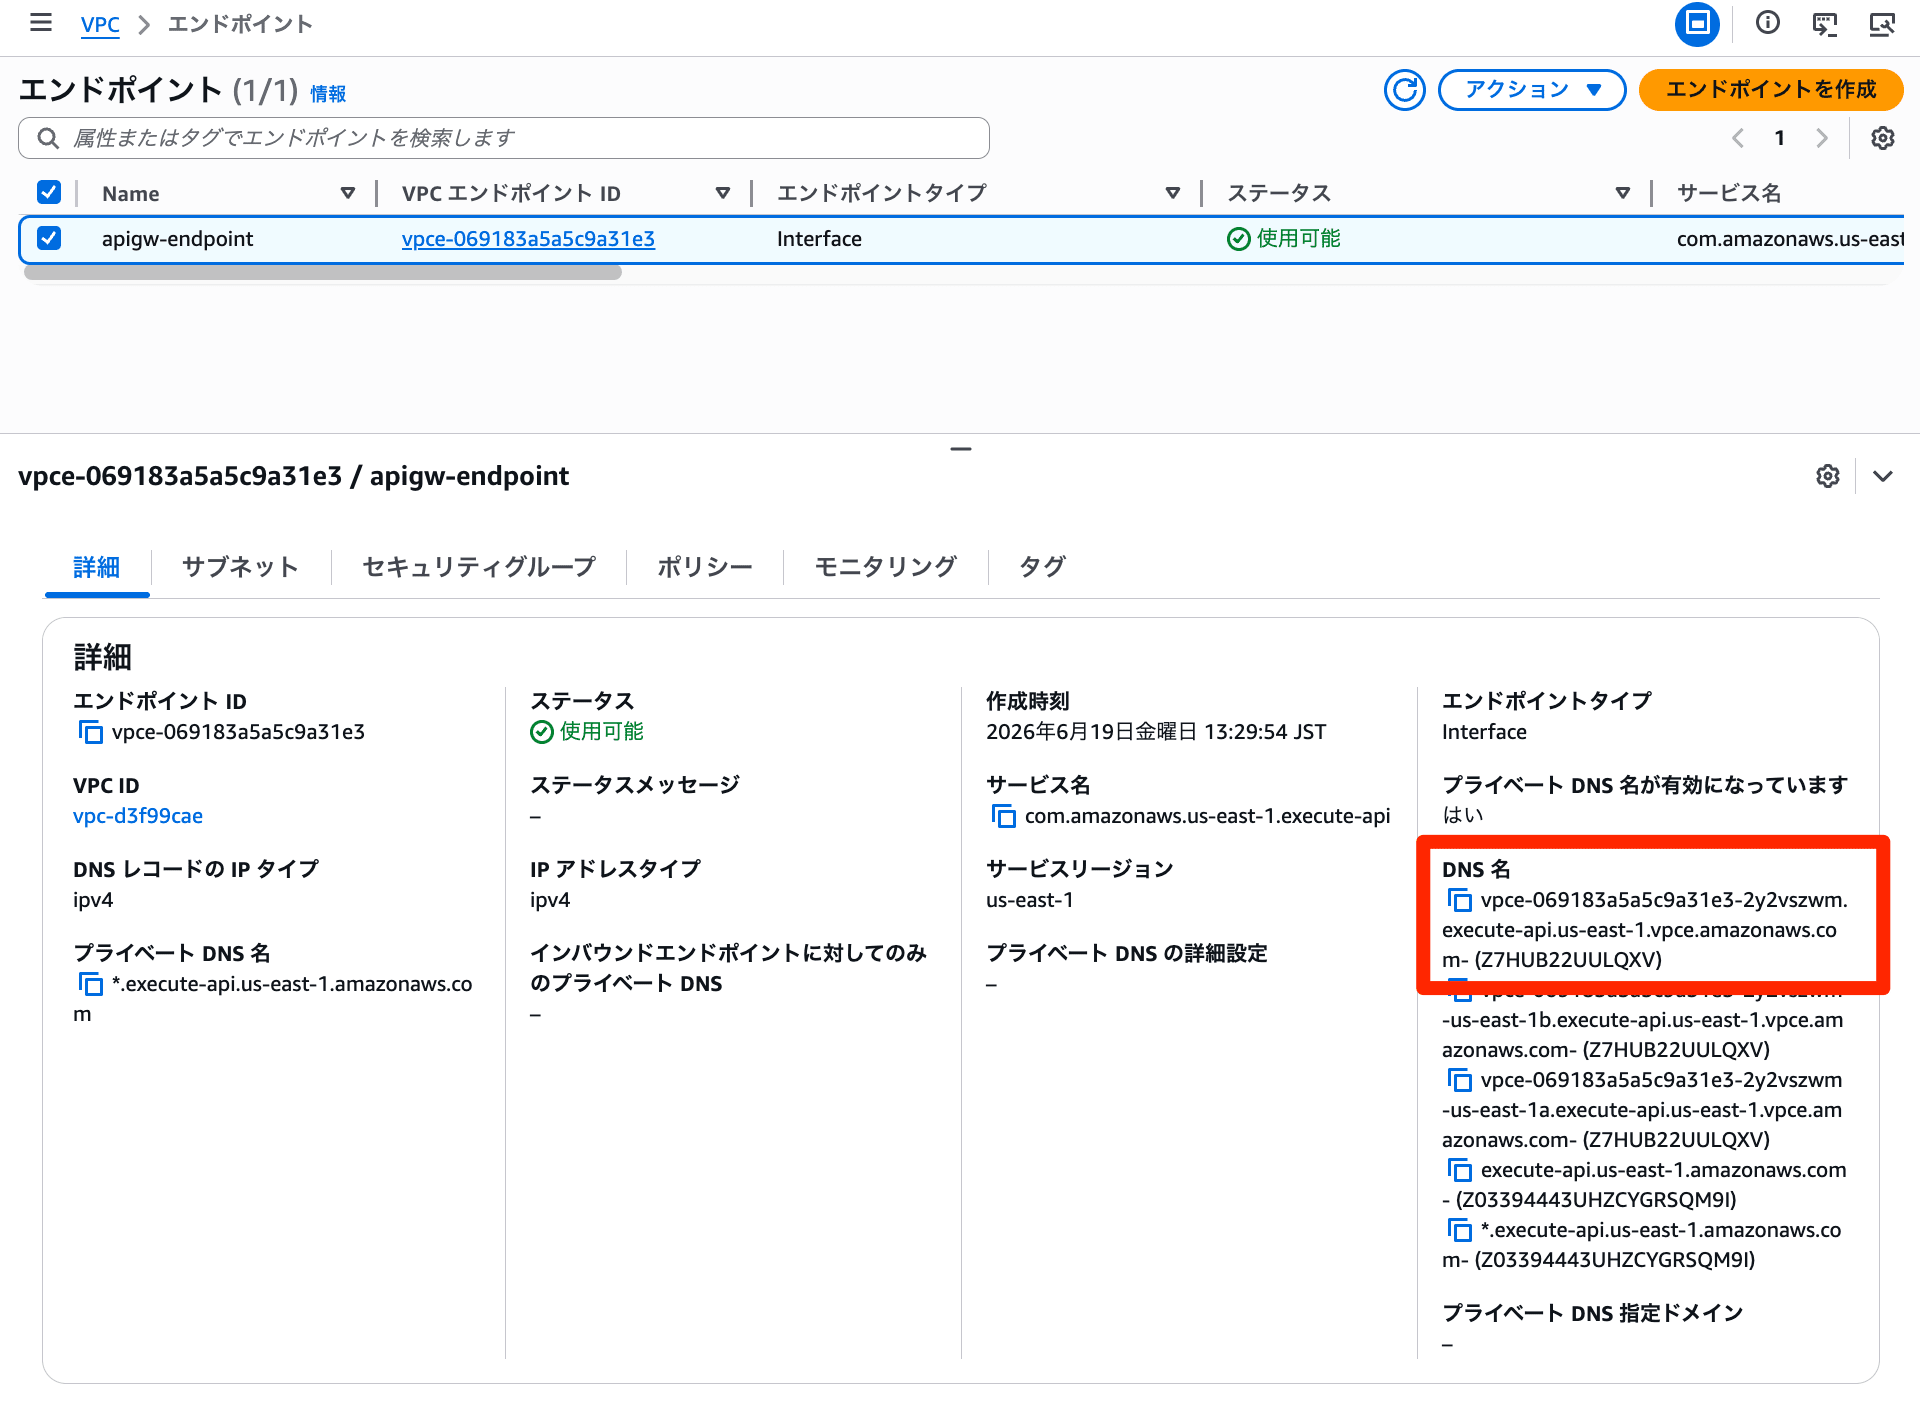
Task: Open vpce-069183a5a5c9a31e3 link in table
Action: point(528,239)
